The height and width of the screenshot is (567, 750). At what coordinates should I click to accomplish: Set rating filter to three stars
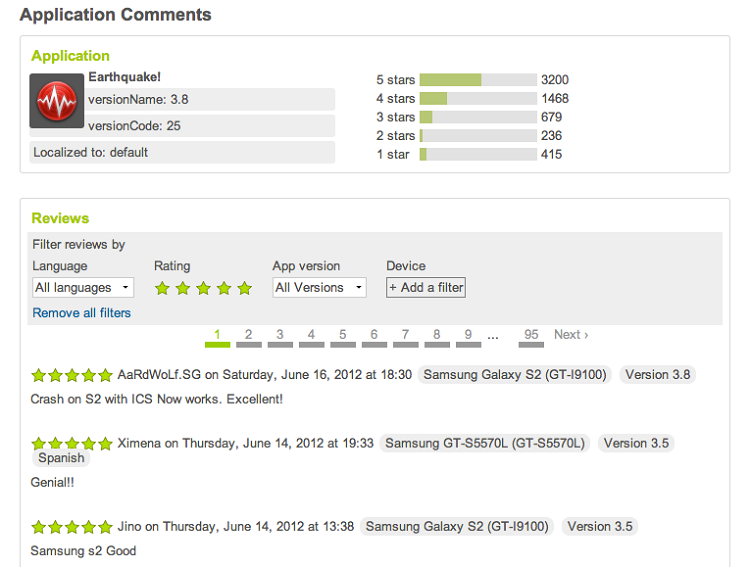pos(203,288)
